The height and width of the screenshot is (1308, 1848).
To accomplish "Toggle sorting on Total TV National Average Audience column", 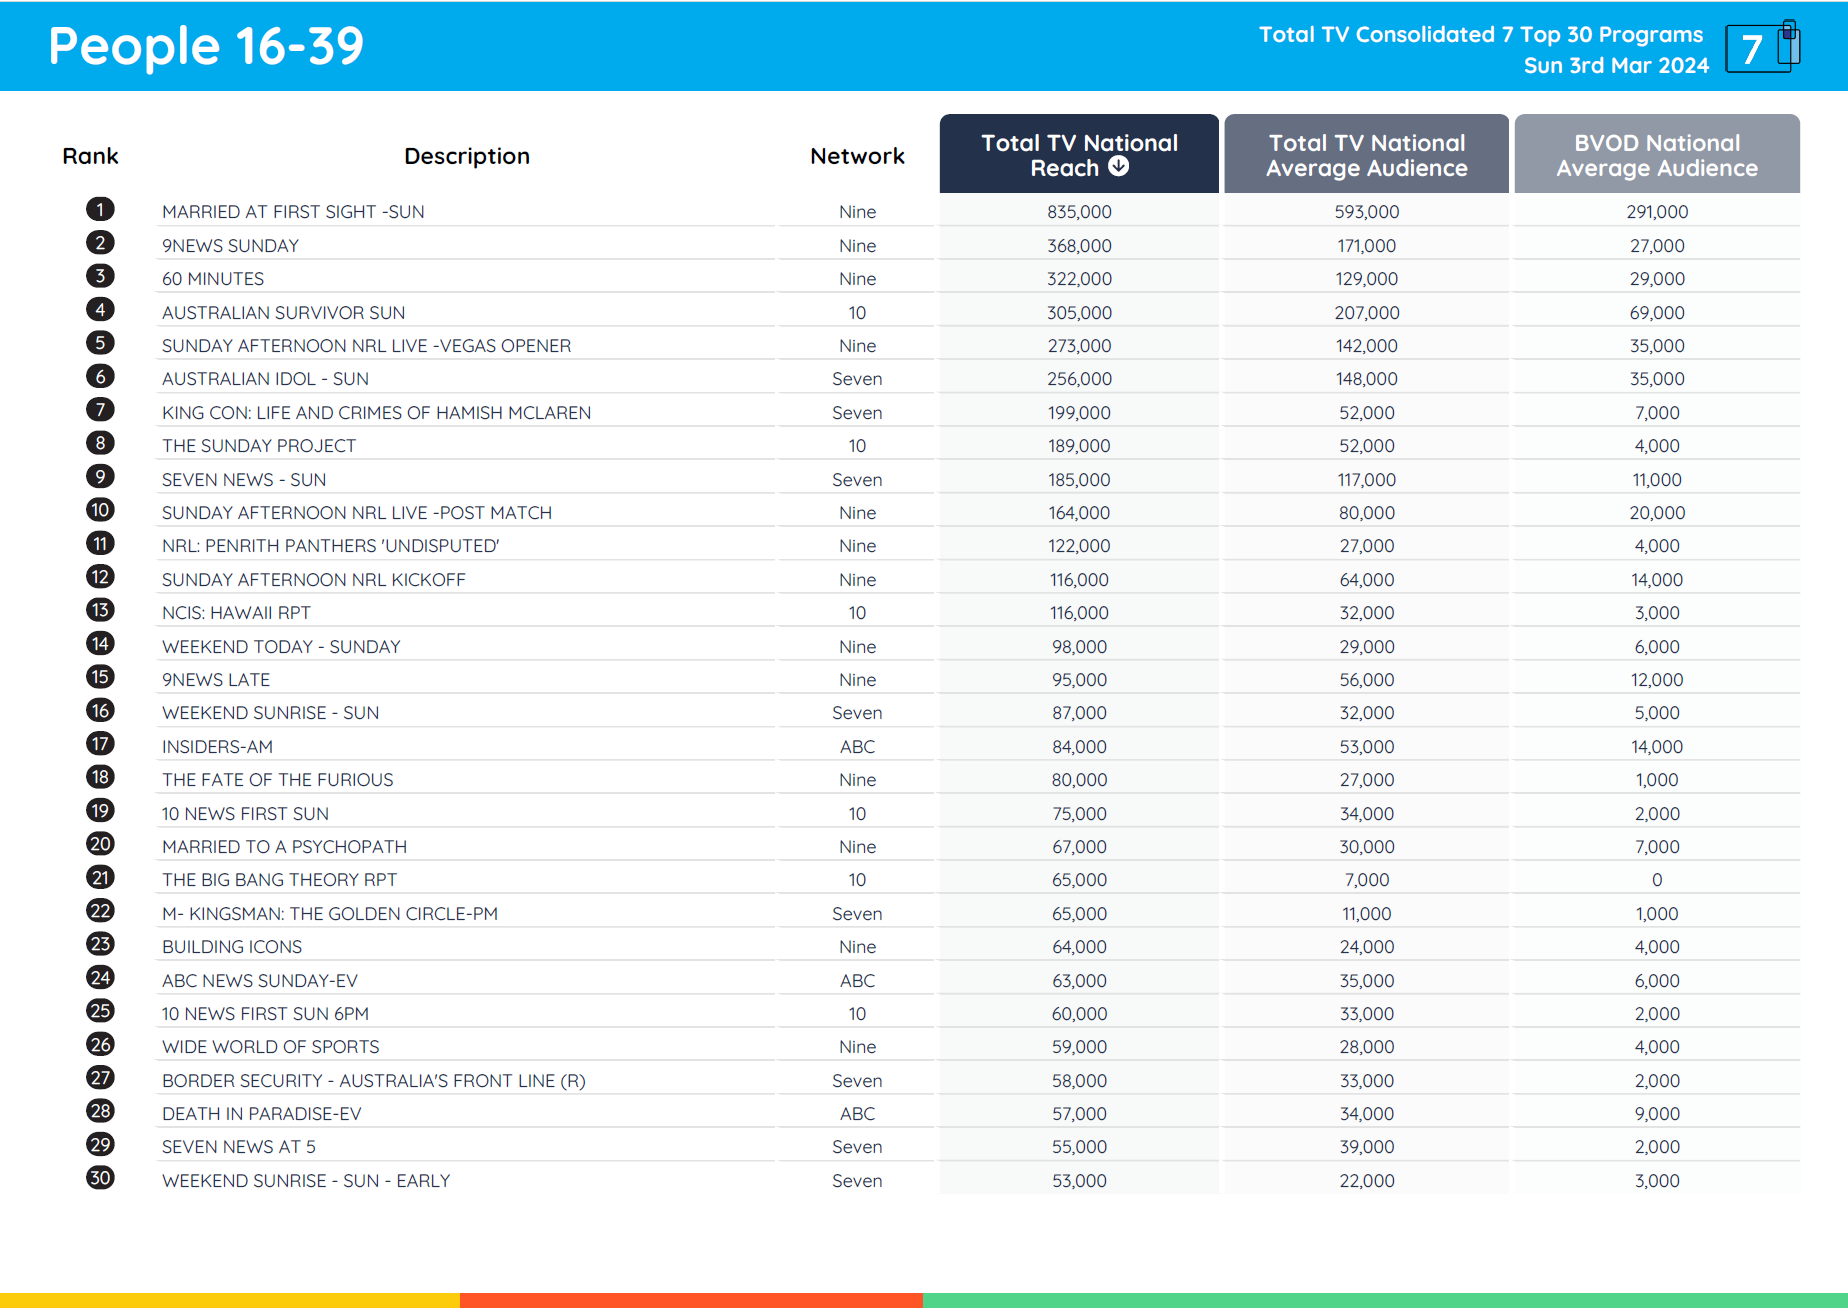I will point(1366,155).
